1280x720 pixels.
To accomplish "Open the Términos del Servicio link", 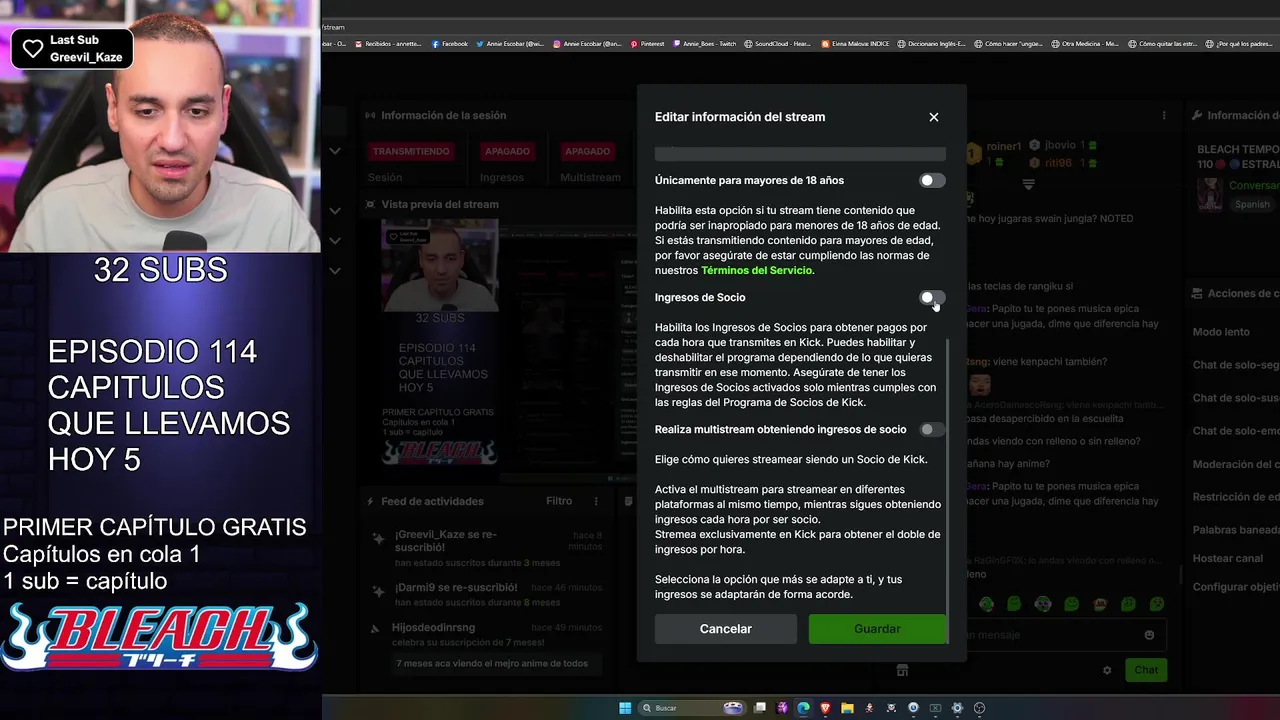I will [757, 271].
